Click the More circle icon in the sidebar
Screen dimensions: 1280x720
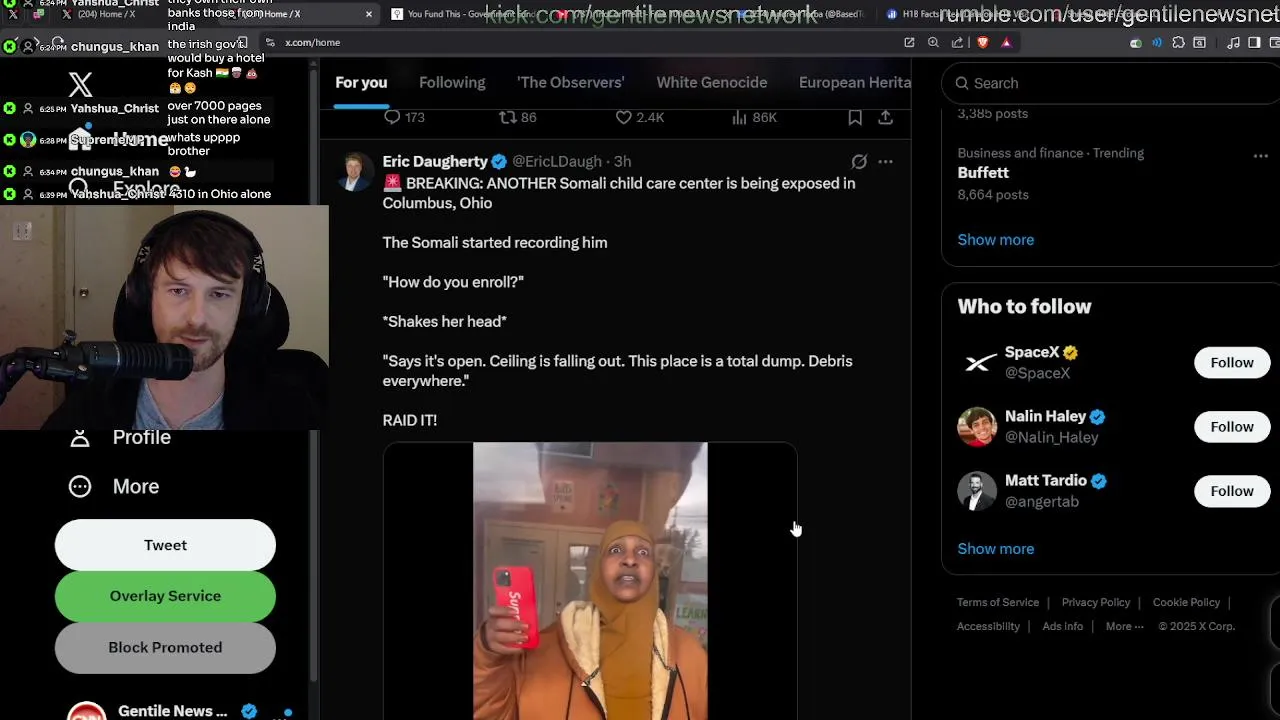click(80, 486)
